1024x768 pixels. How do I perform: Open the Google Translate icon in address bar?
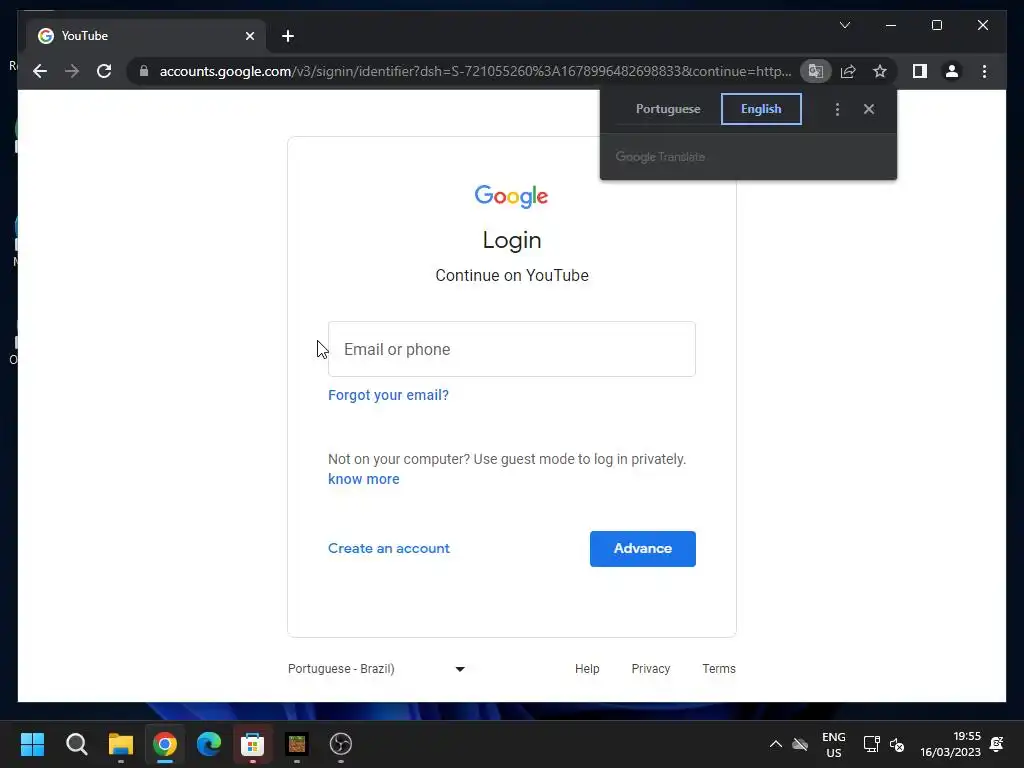[816, 71]
